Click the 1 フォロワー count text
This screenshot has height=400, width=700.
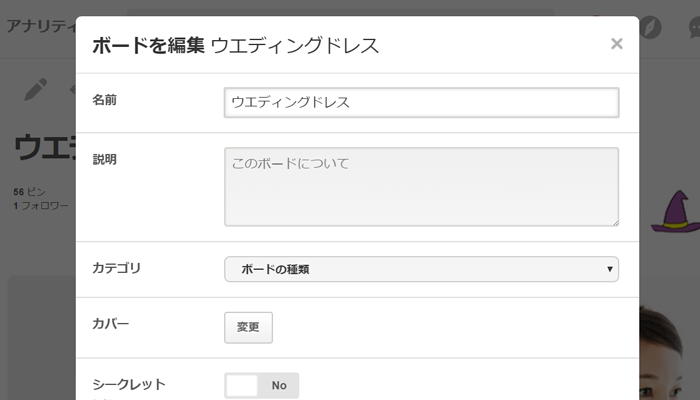tap(41, 206)
